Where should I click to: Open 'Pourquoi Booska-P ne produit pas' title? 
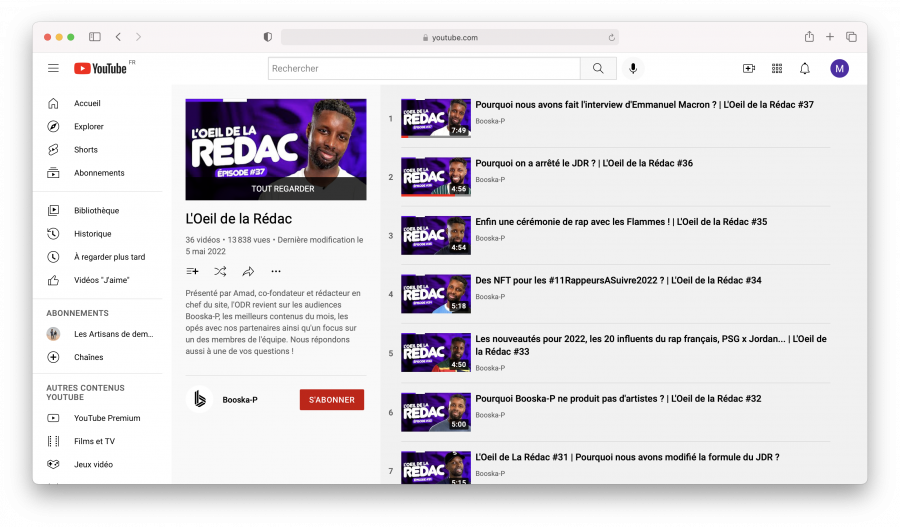pos(618,398)
